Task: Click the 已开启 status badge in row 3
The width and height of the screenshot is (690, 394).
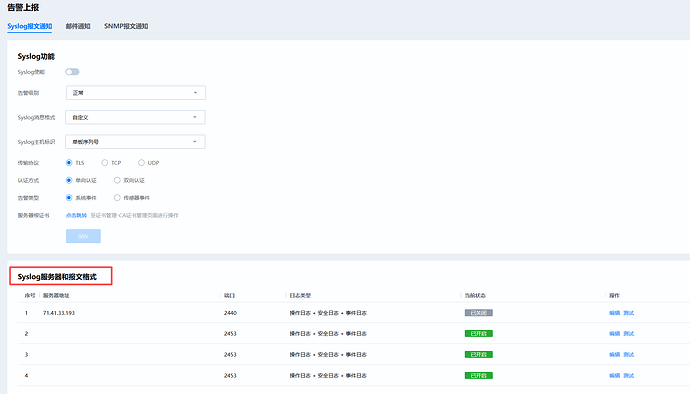Action: pos(479,355)
